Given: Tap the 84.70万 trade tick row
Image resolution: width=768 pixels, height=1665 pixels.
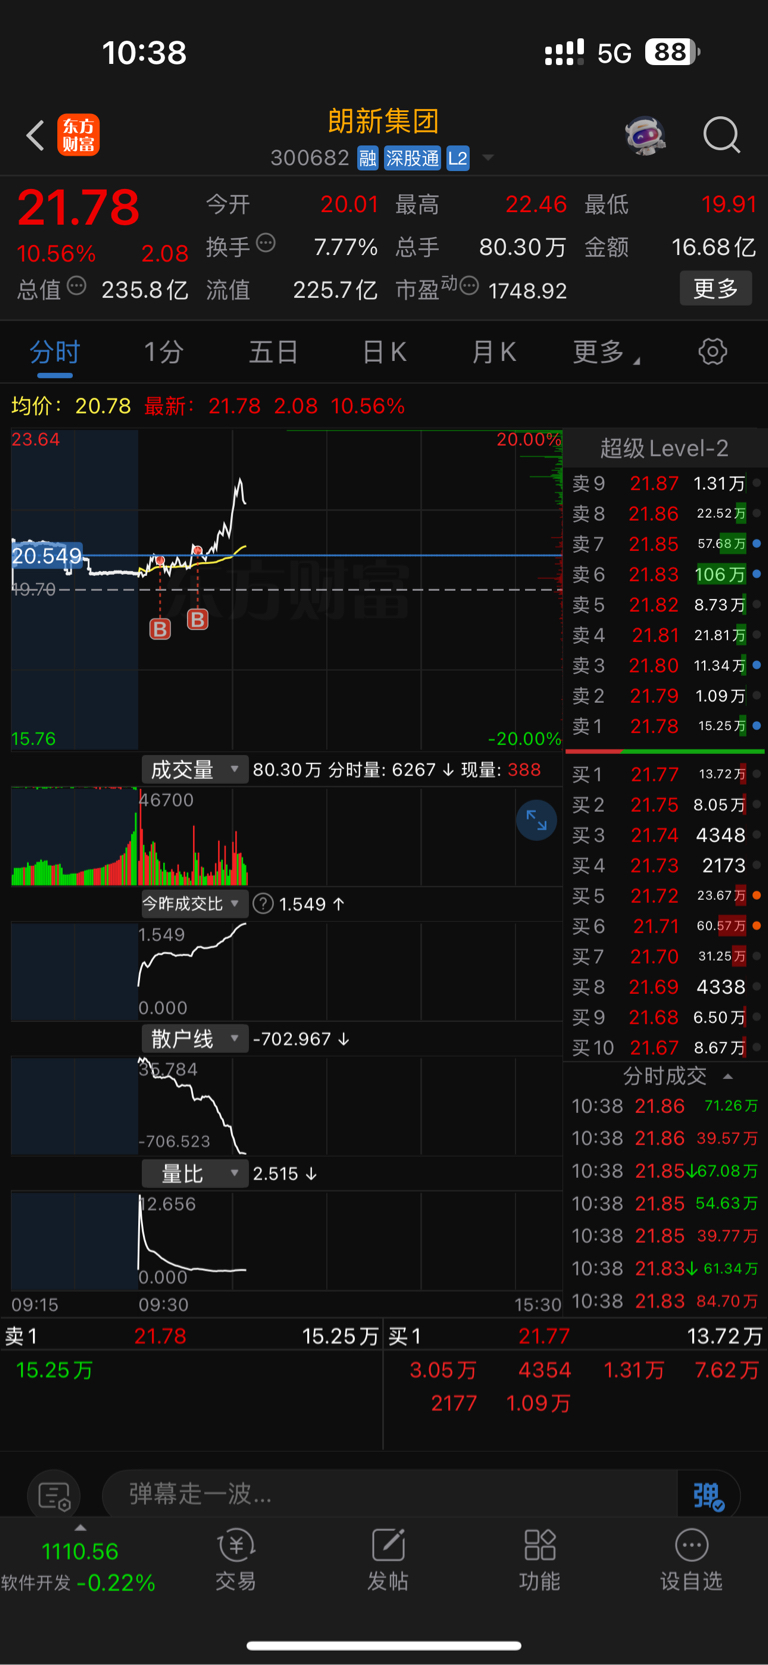Looking at the screenshot, I should [665, 1301].
